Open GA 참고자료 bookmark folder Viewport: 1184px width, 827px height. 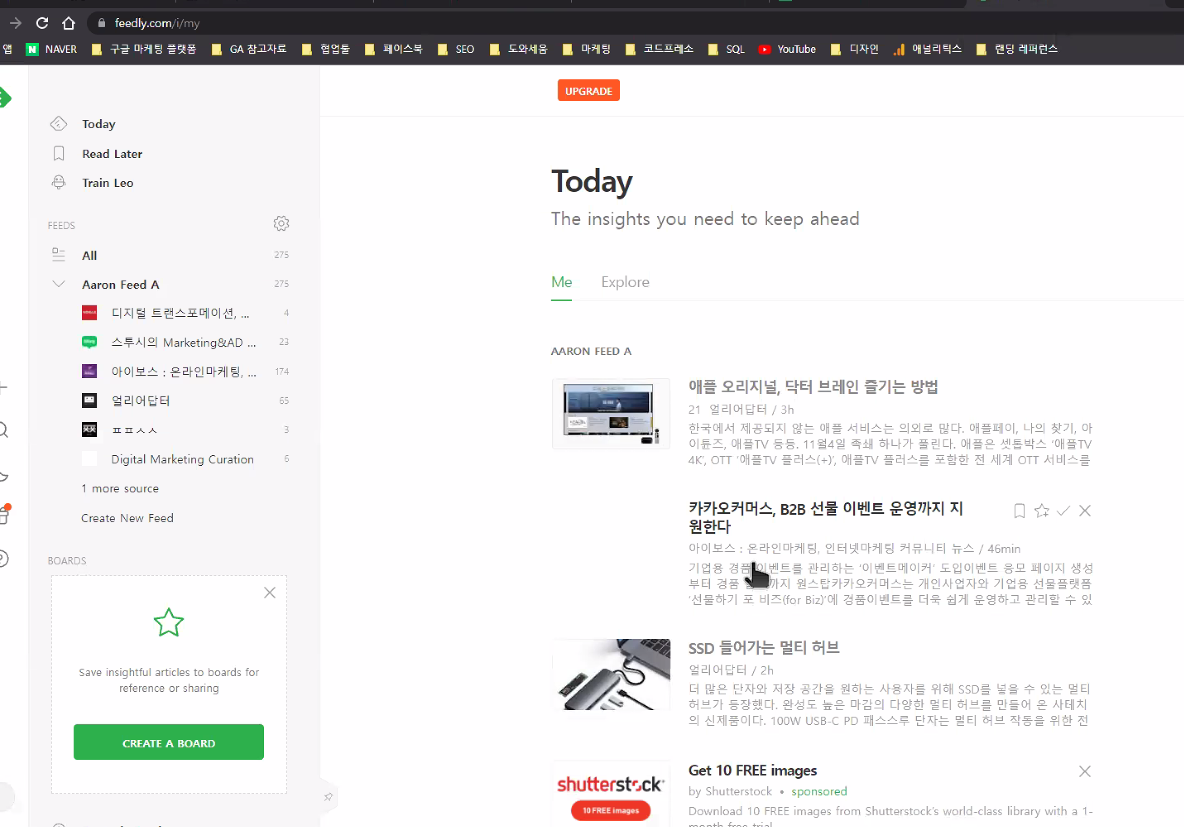coord(249,49)
